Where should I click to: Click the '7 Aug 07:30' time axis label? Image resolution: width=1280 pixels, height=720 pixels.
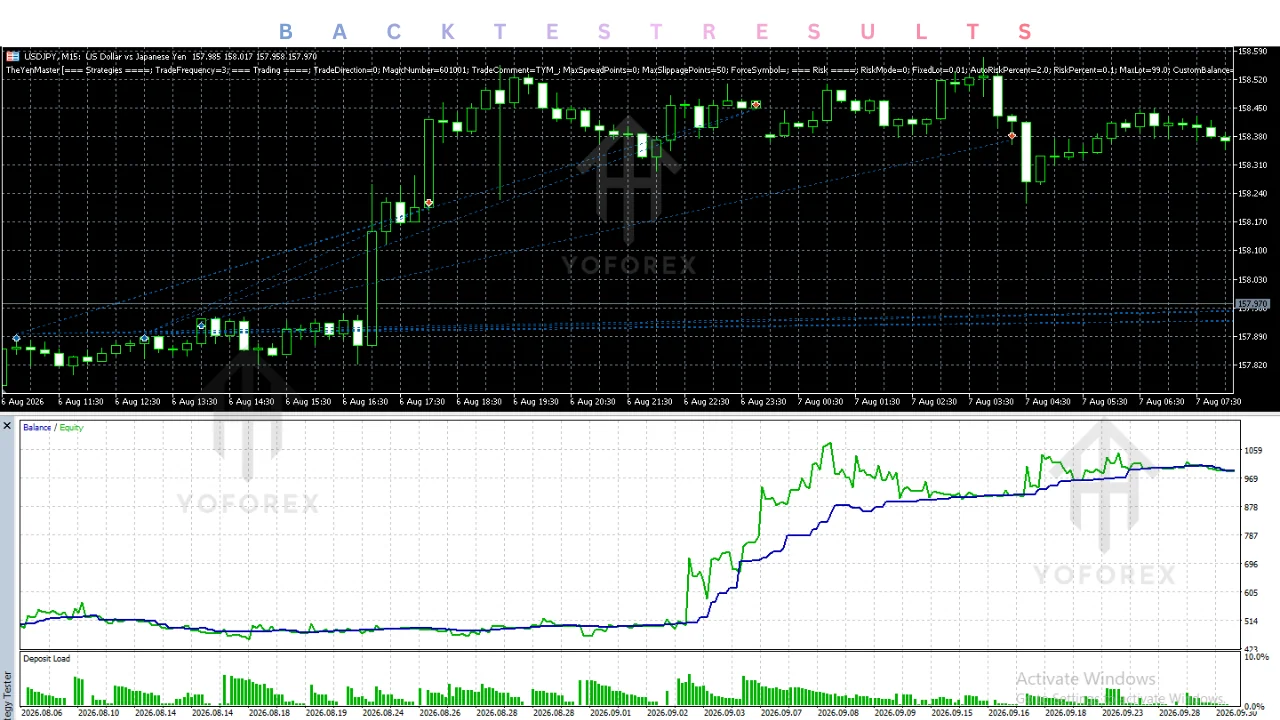1218,402
